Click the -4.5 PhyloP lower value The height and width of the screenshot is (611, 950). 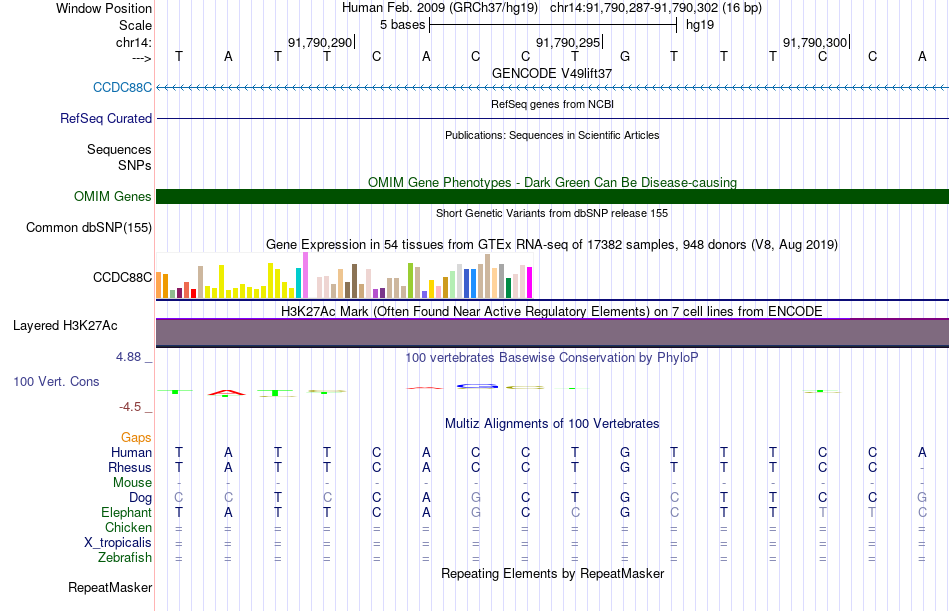(x=130, y=407)
